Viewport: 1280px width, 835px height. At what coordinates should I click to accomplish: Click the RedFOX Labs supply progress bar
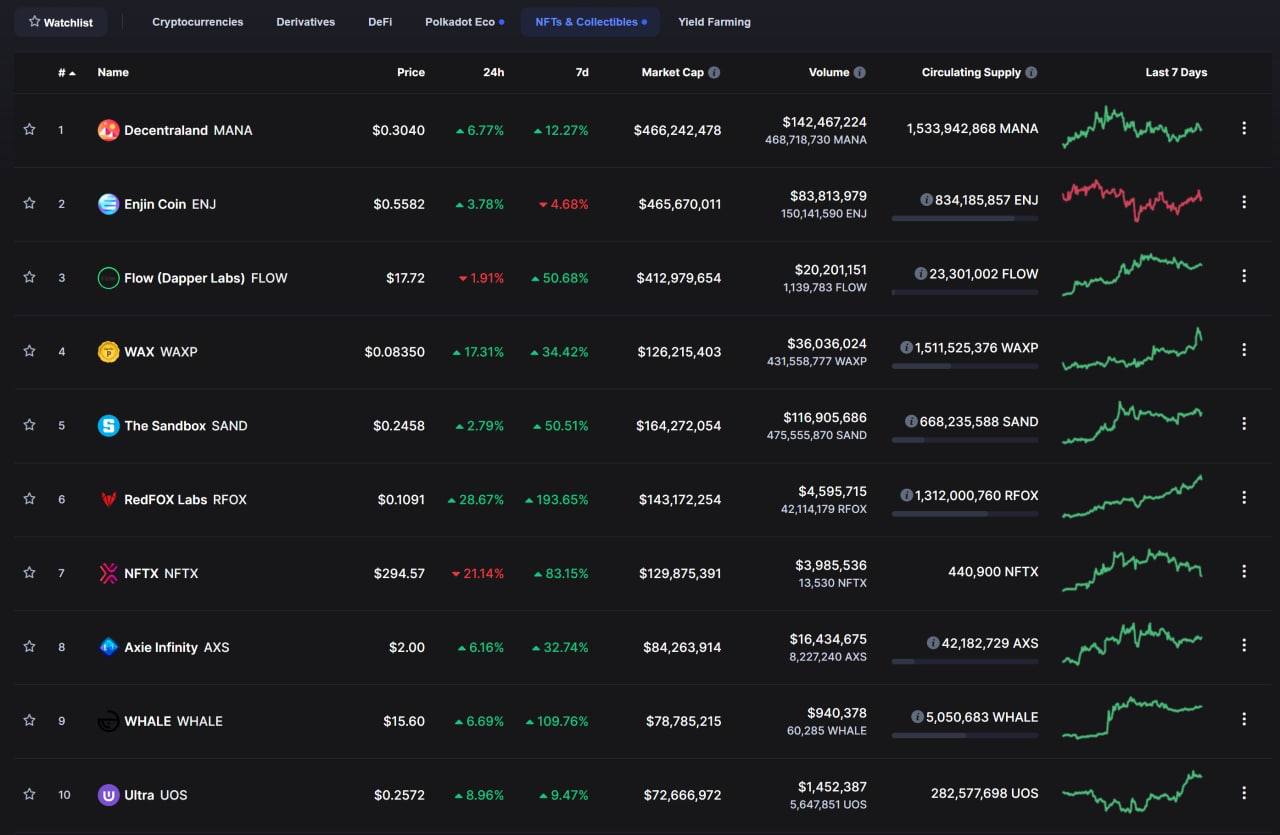click(965, 514)
